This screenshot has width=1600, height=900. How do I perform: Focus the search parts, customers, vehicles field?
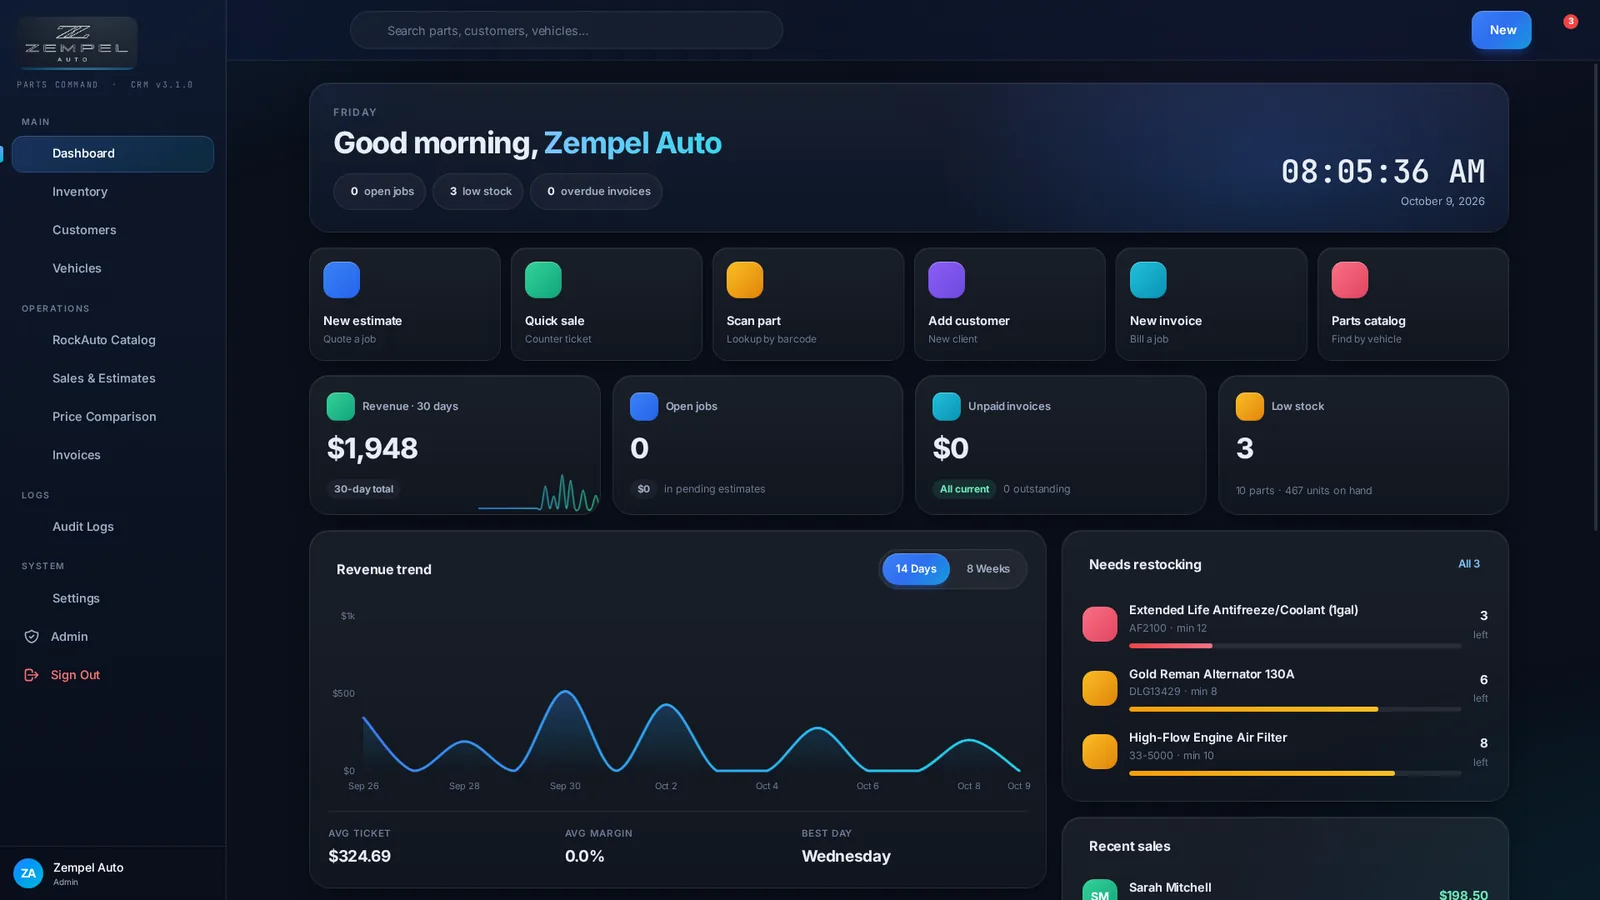click(566, 30)
